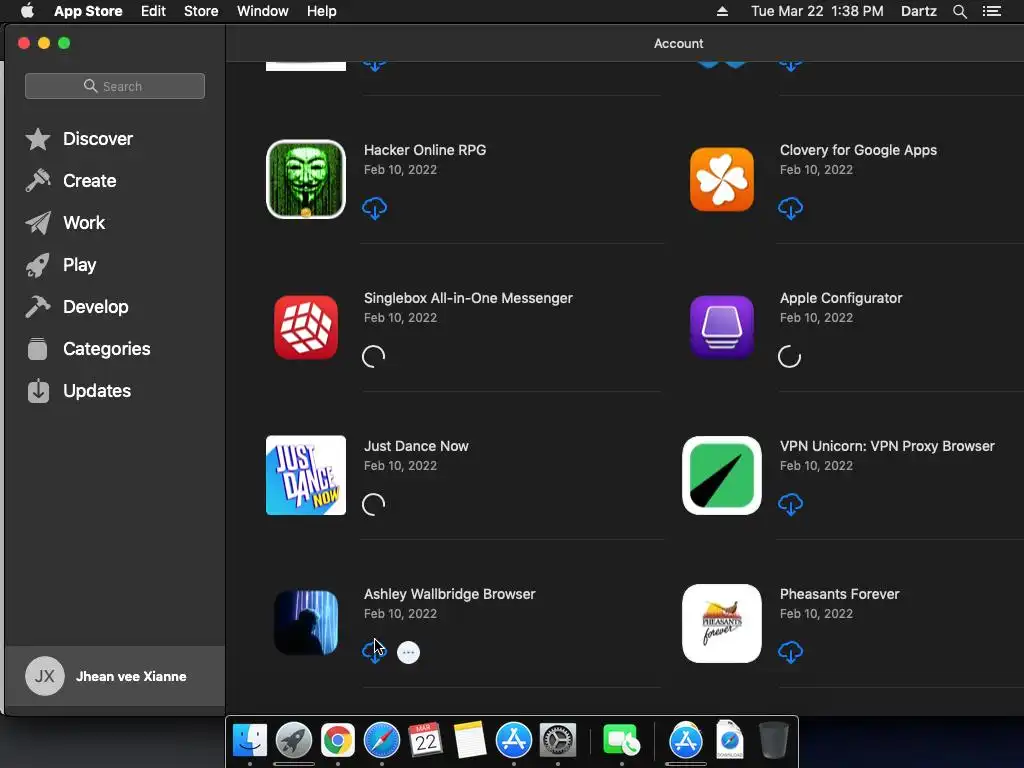
Task: Open Notes from the Dock
Action: click(x=470, y=740)
